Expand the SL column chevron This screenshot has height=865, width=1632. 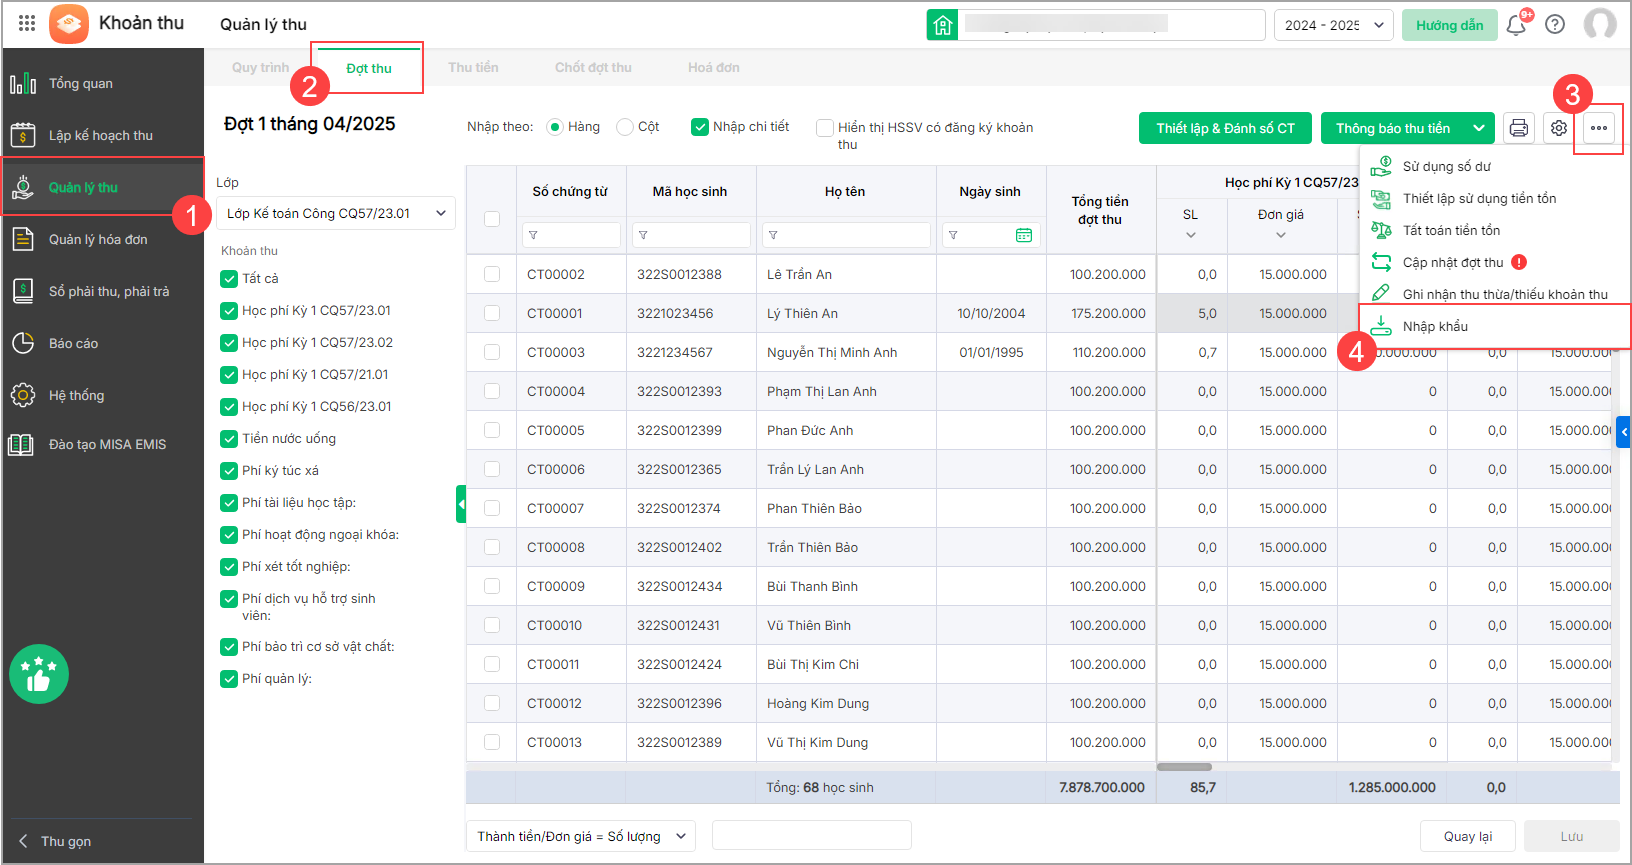coord(1190,236)
